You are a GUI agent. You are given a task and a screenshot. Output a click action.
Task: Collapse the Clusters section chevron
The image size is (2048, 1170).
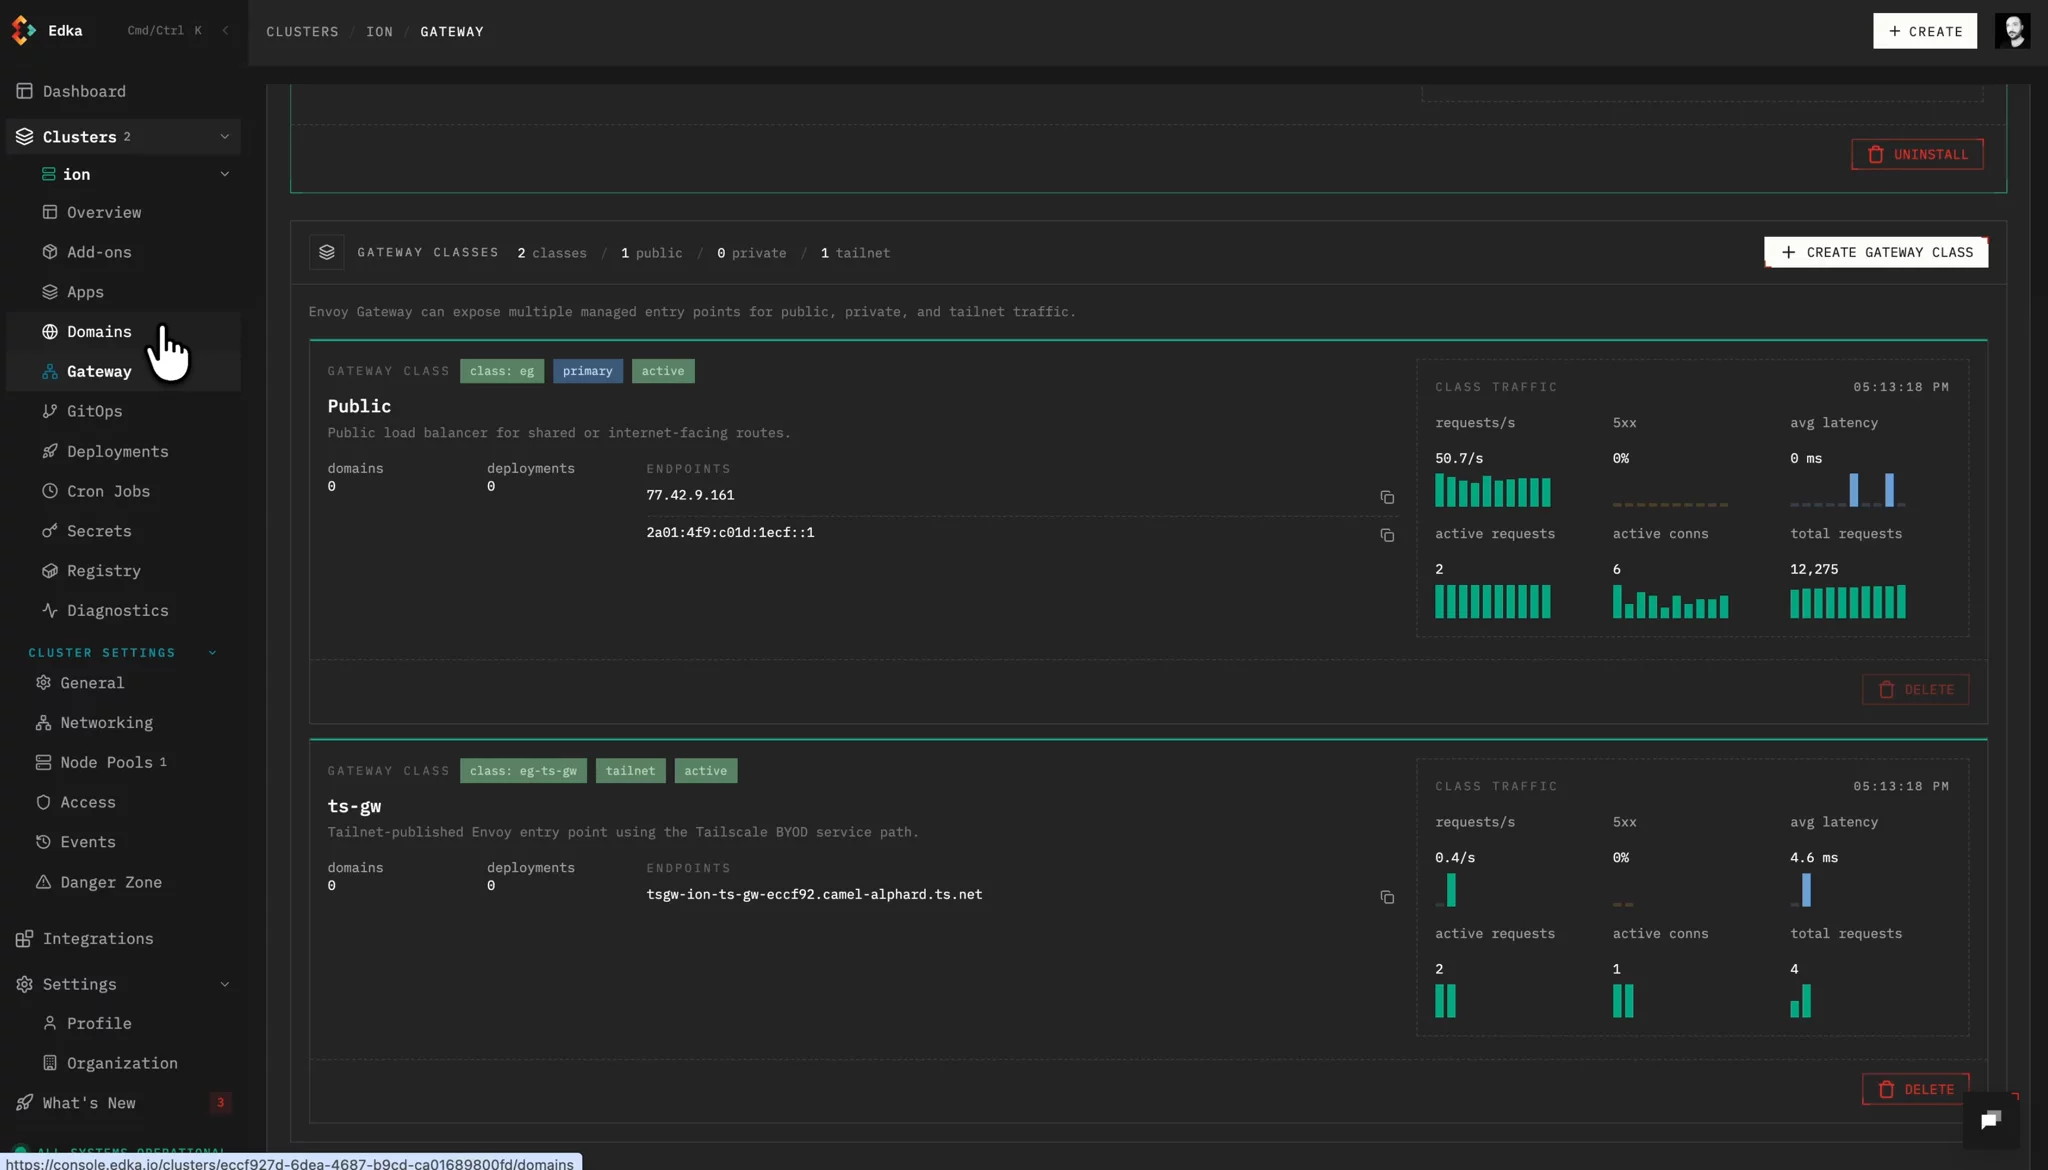tap(224, 137)
